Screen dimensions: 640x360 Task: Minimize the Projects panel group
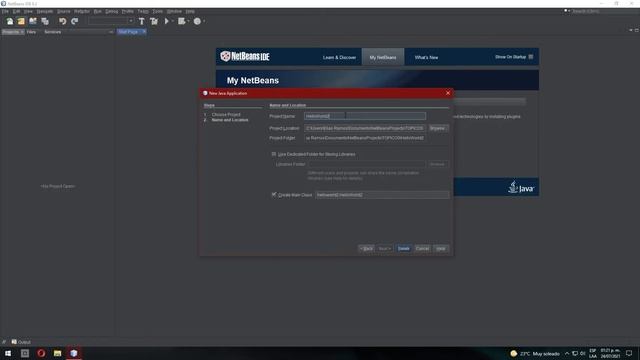pos(111,32)
